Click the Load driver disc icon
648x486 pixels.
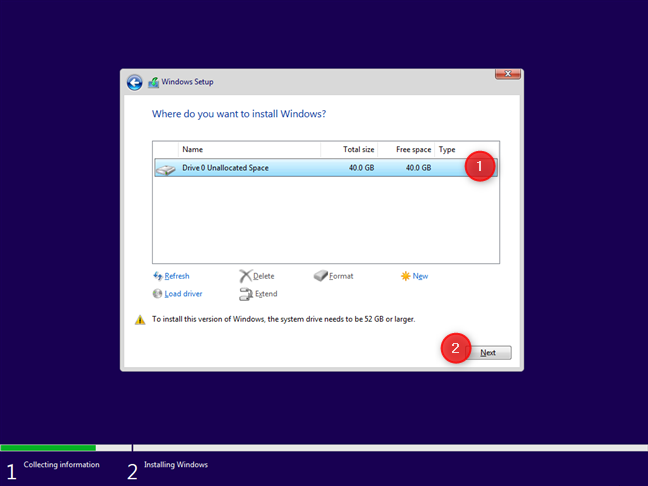click(x=157, y=293)
